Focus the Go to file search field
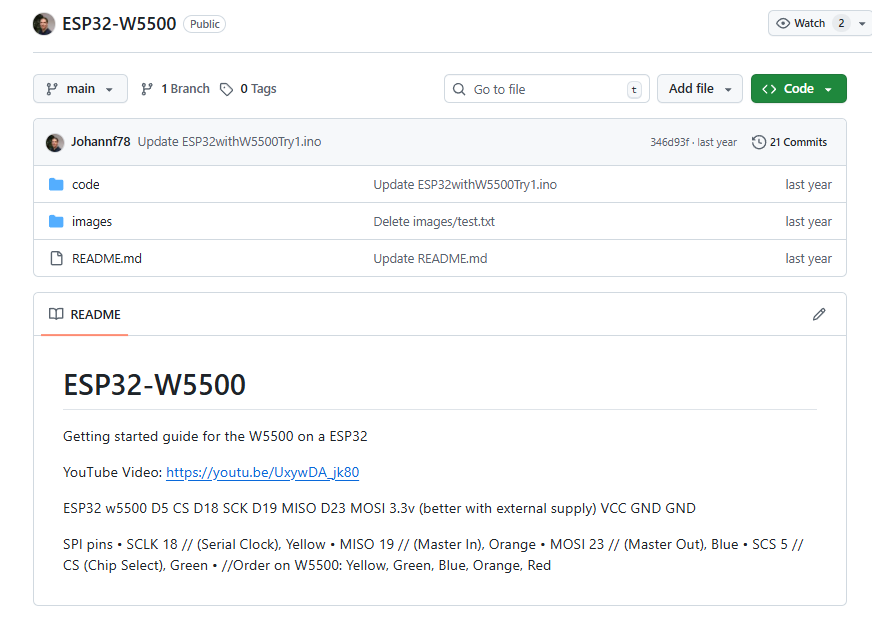872x628 pixels. [546, 89]
